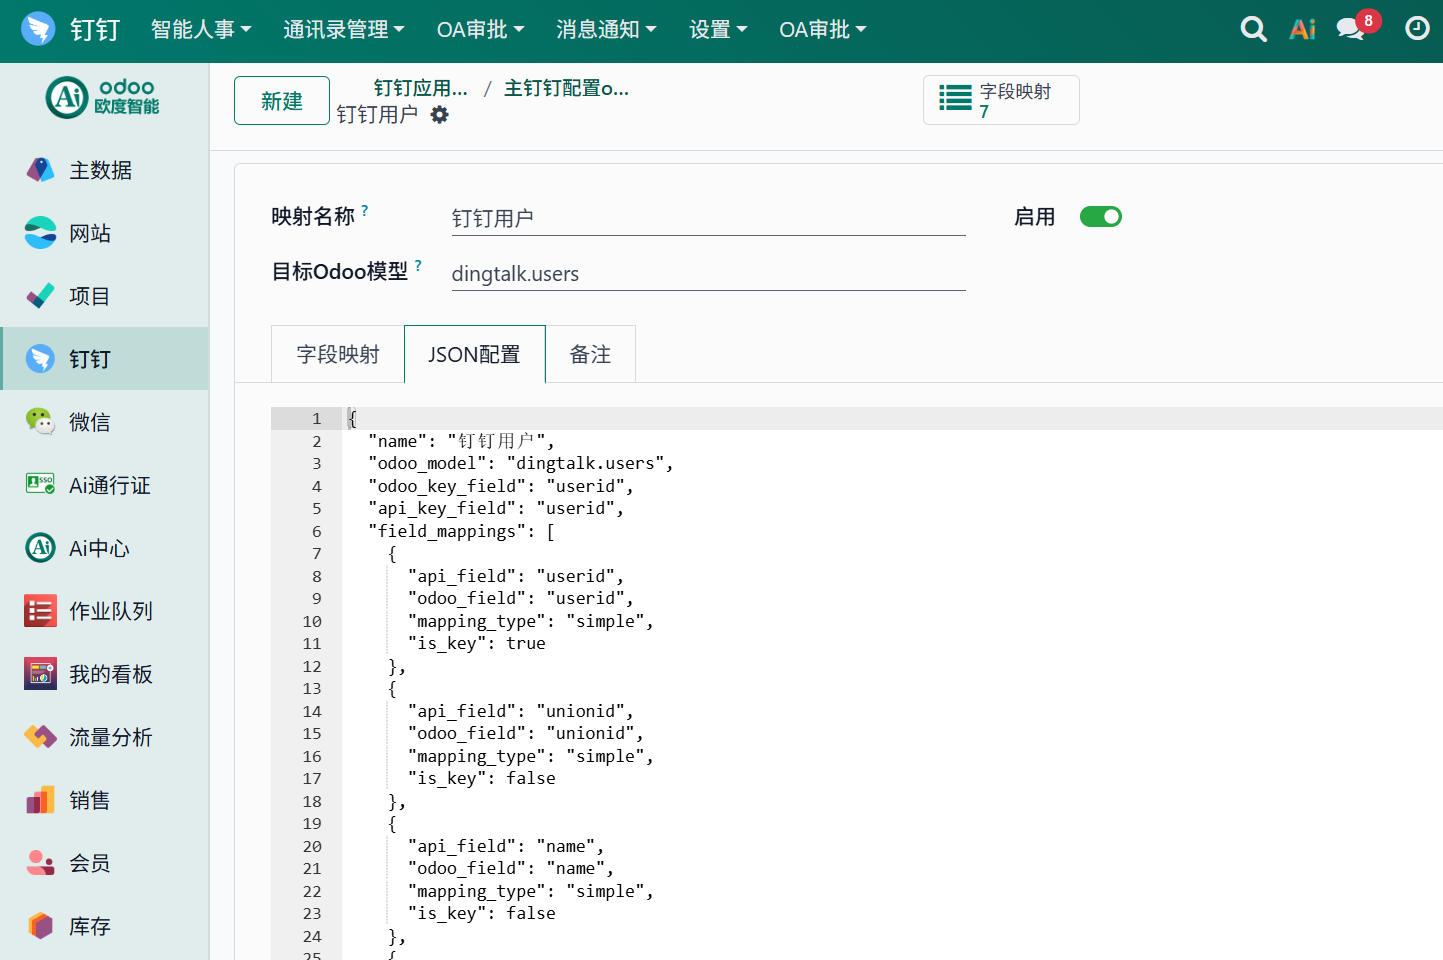The width and height of the screenshot is (1443, 960).
Task: Open the Ai通行证 sidebar app
Action: pos(104,485)
